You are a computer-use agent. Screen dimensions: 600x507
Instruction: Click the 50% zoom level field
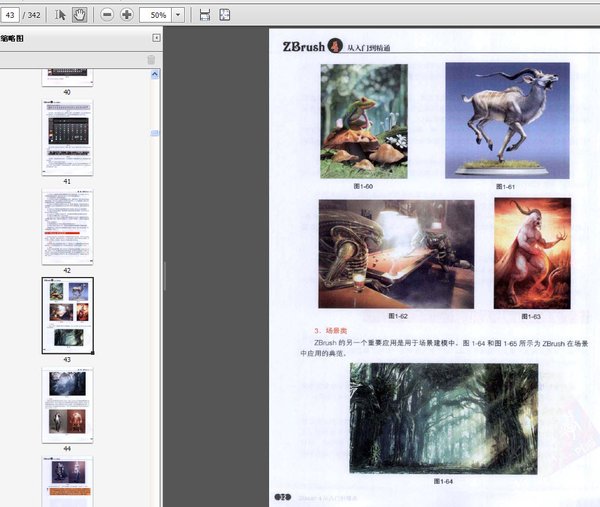click(x=155, y=15)
